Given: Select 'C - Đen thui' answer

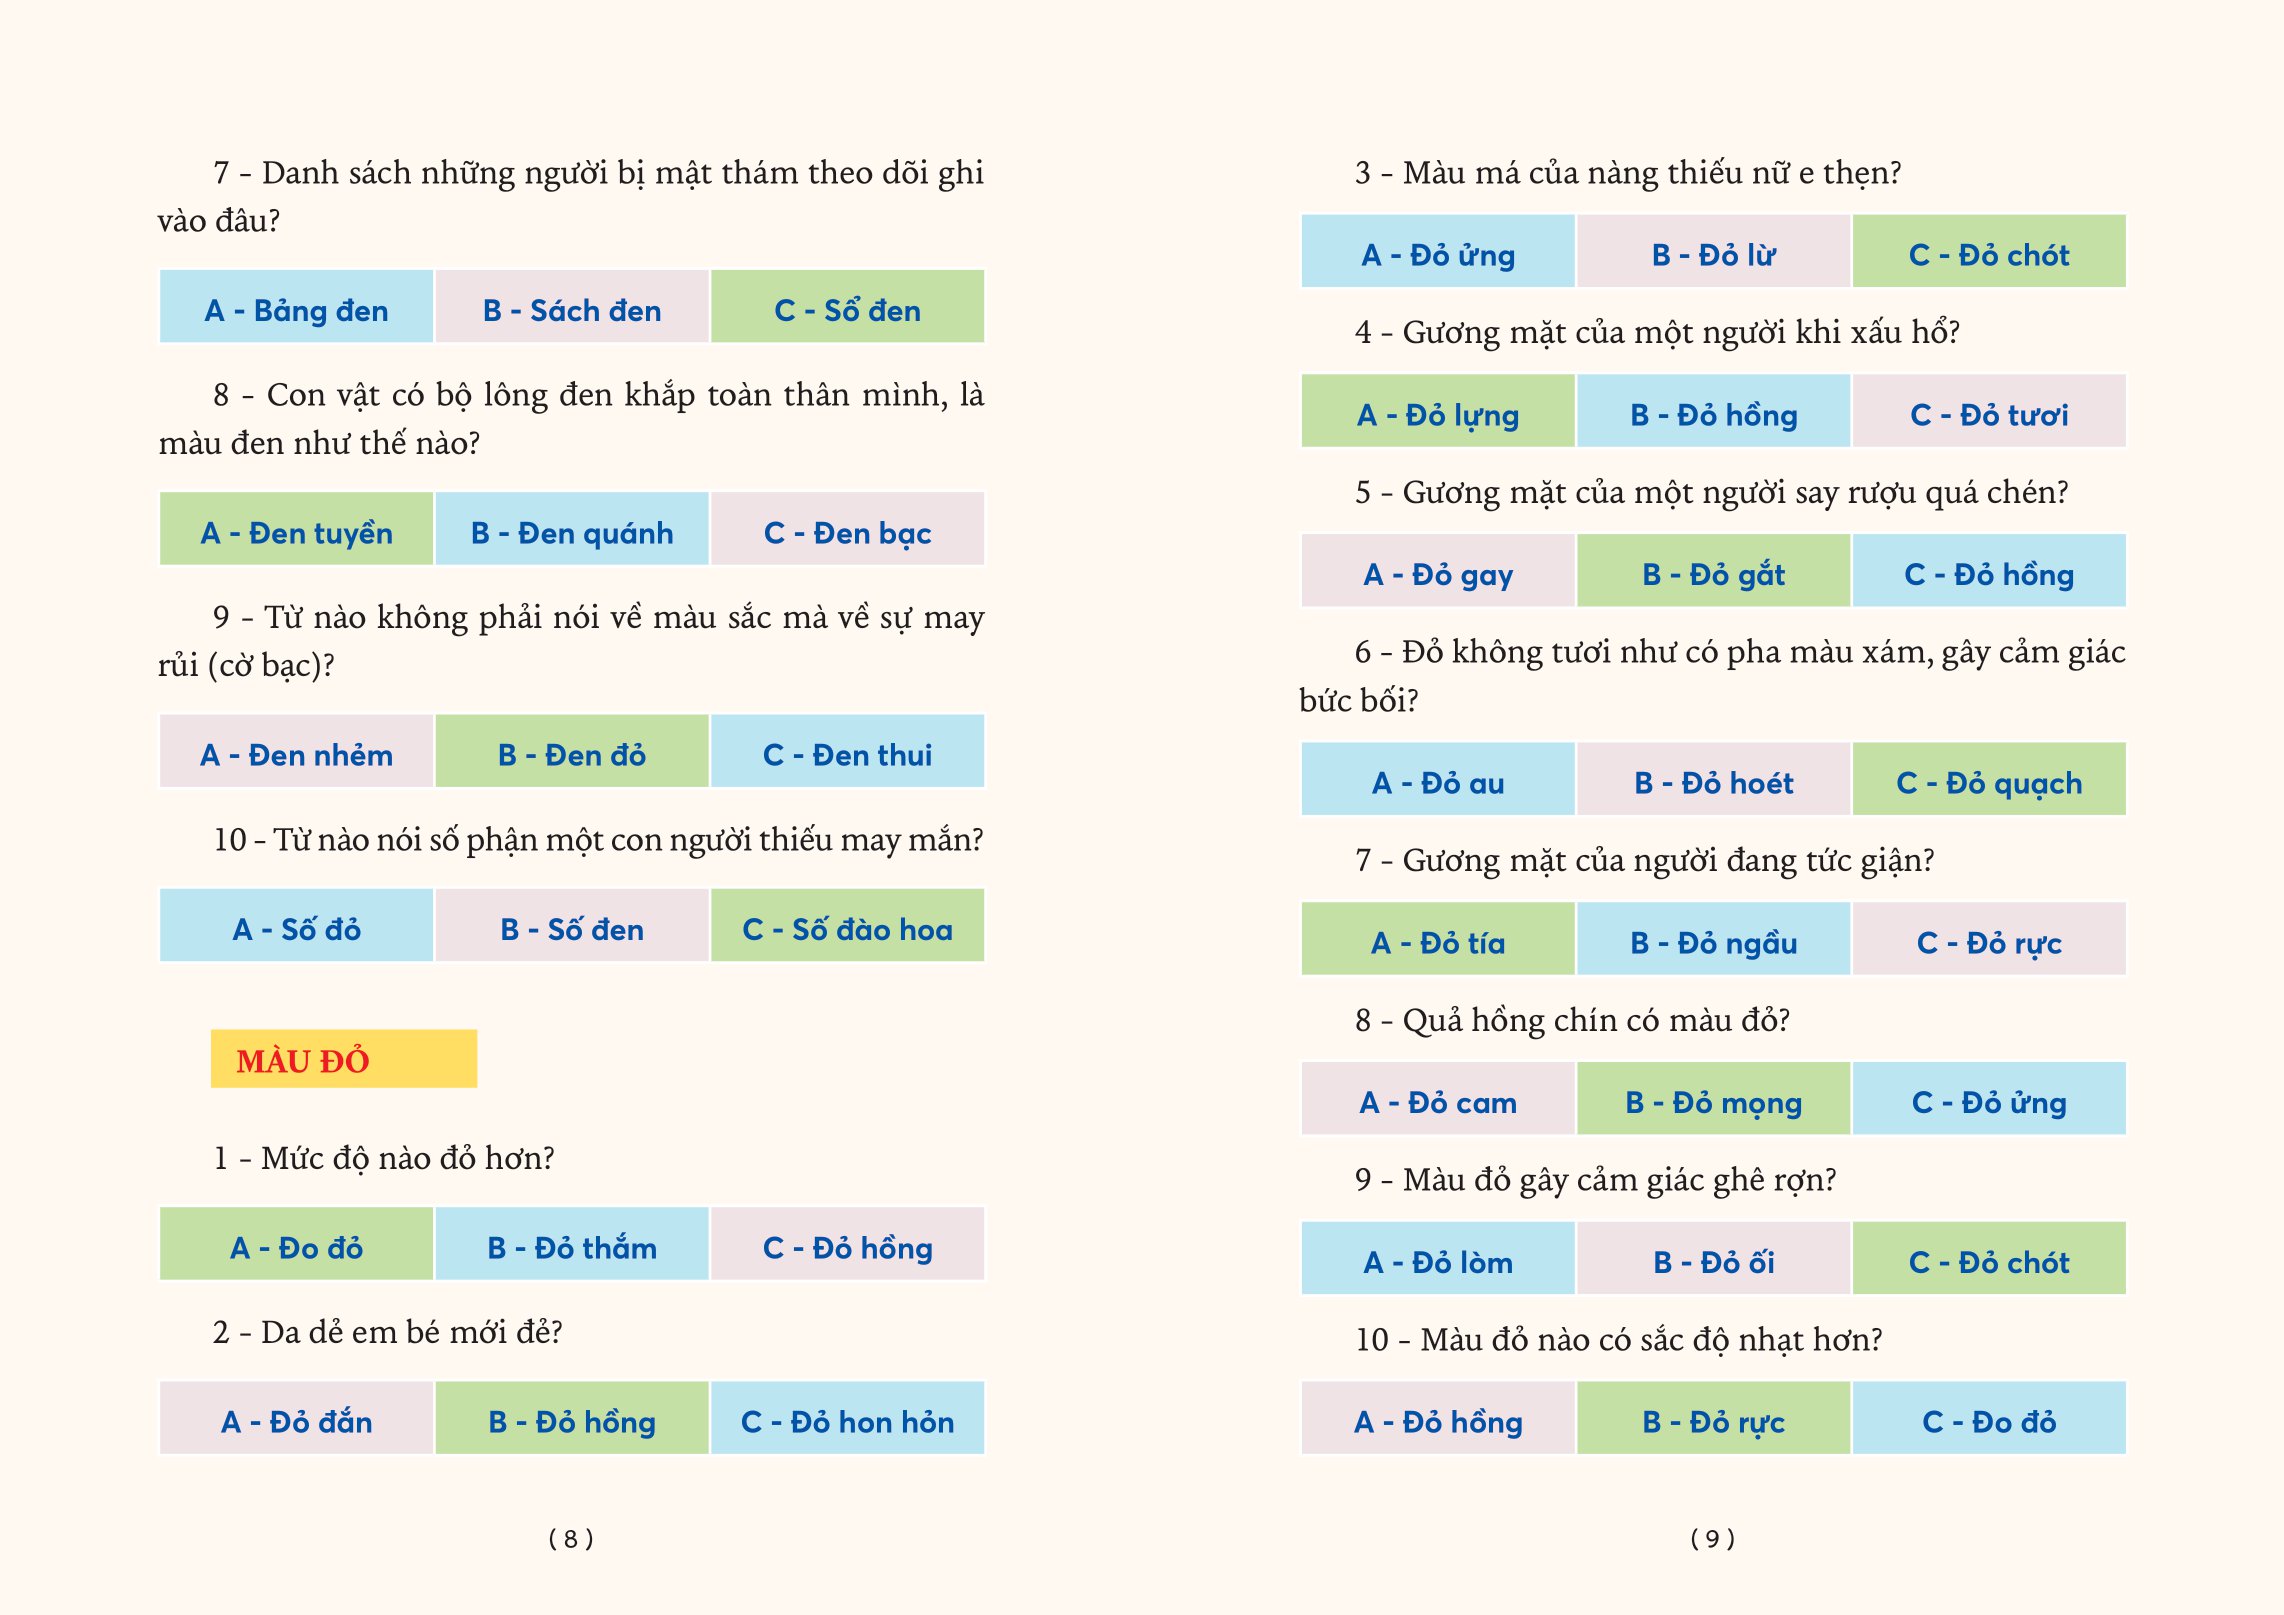Looking at the screenshot, I should pyautogui.click(x=847, y=753).
